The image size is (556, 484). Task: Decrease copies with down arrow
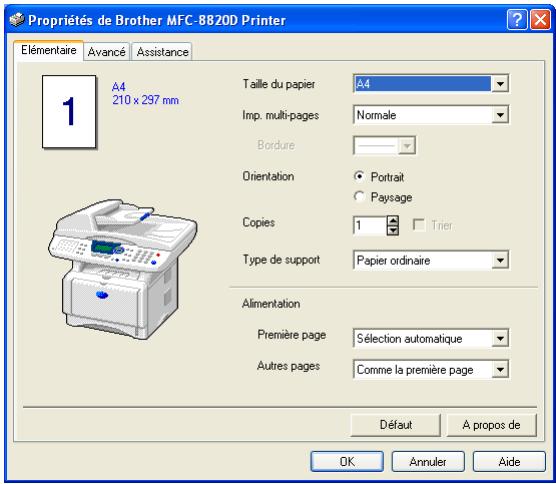click(x=393, y=230)
